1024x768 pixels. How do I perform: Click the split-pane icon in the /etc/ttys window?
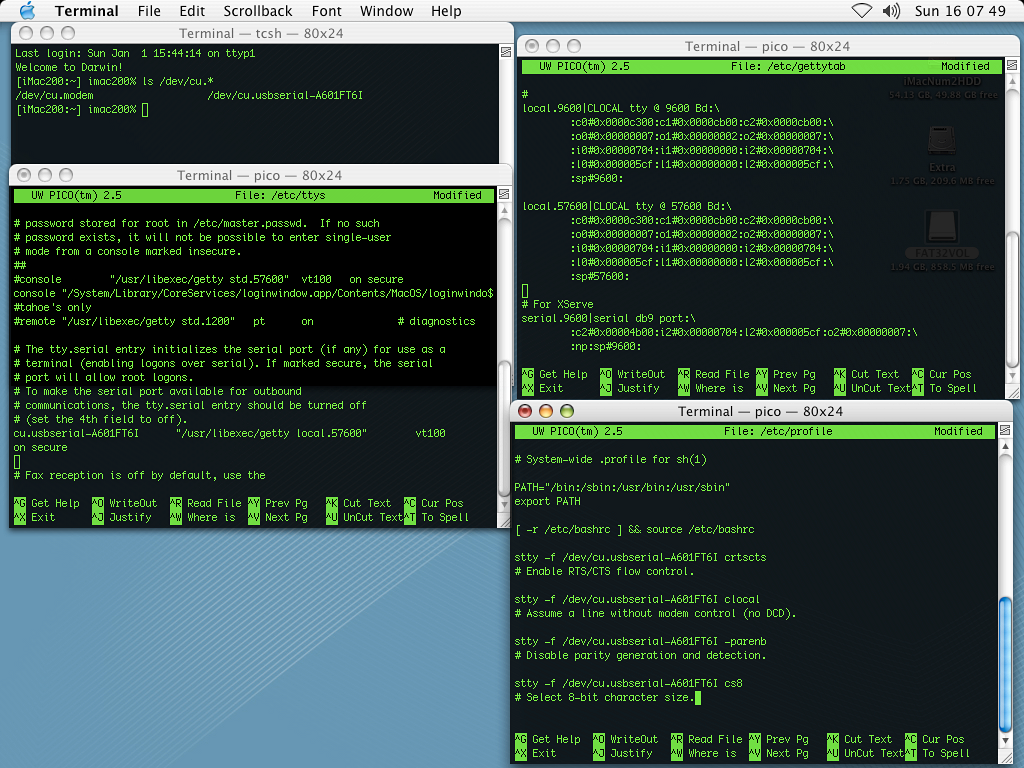pyautogui.click(x=504, y=194)
